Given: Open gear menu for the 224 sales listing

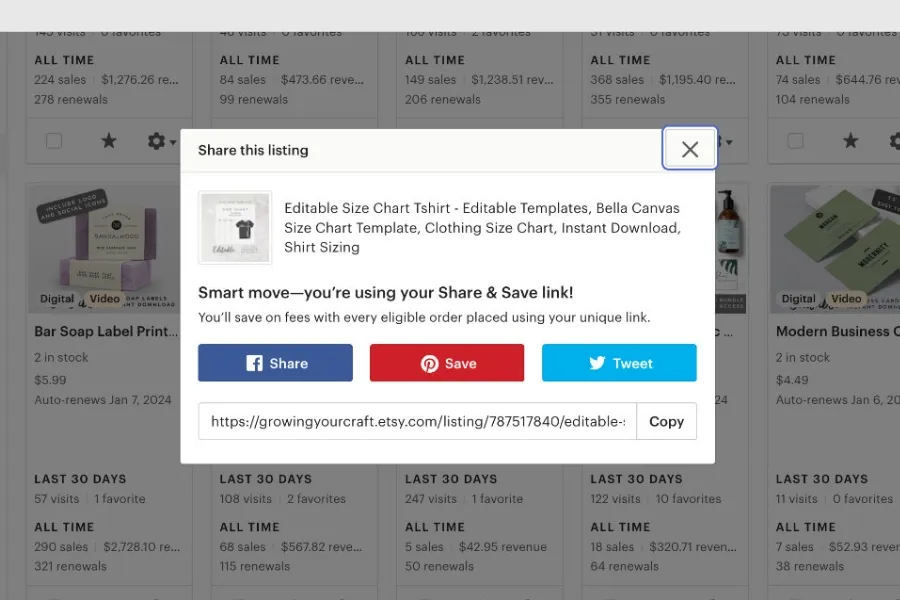Looking at the screenshot, I should (161, 141).
